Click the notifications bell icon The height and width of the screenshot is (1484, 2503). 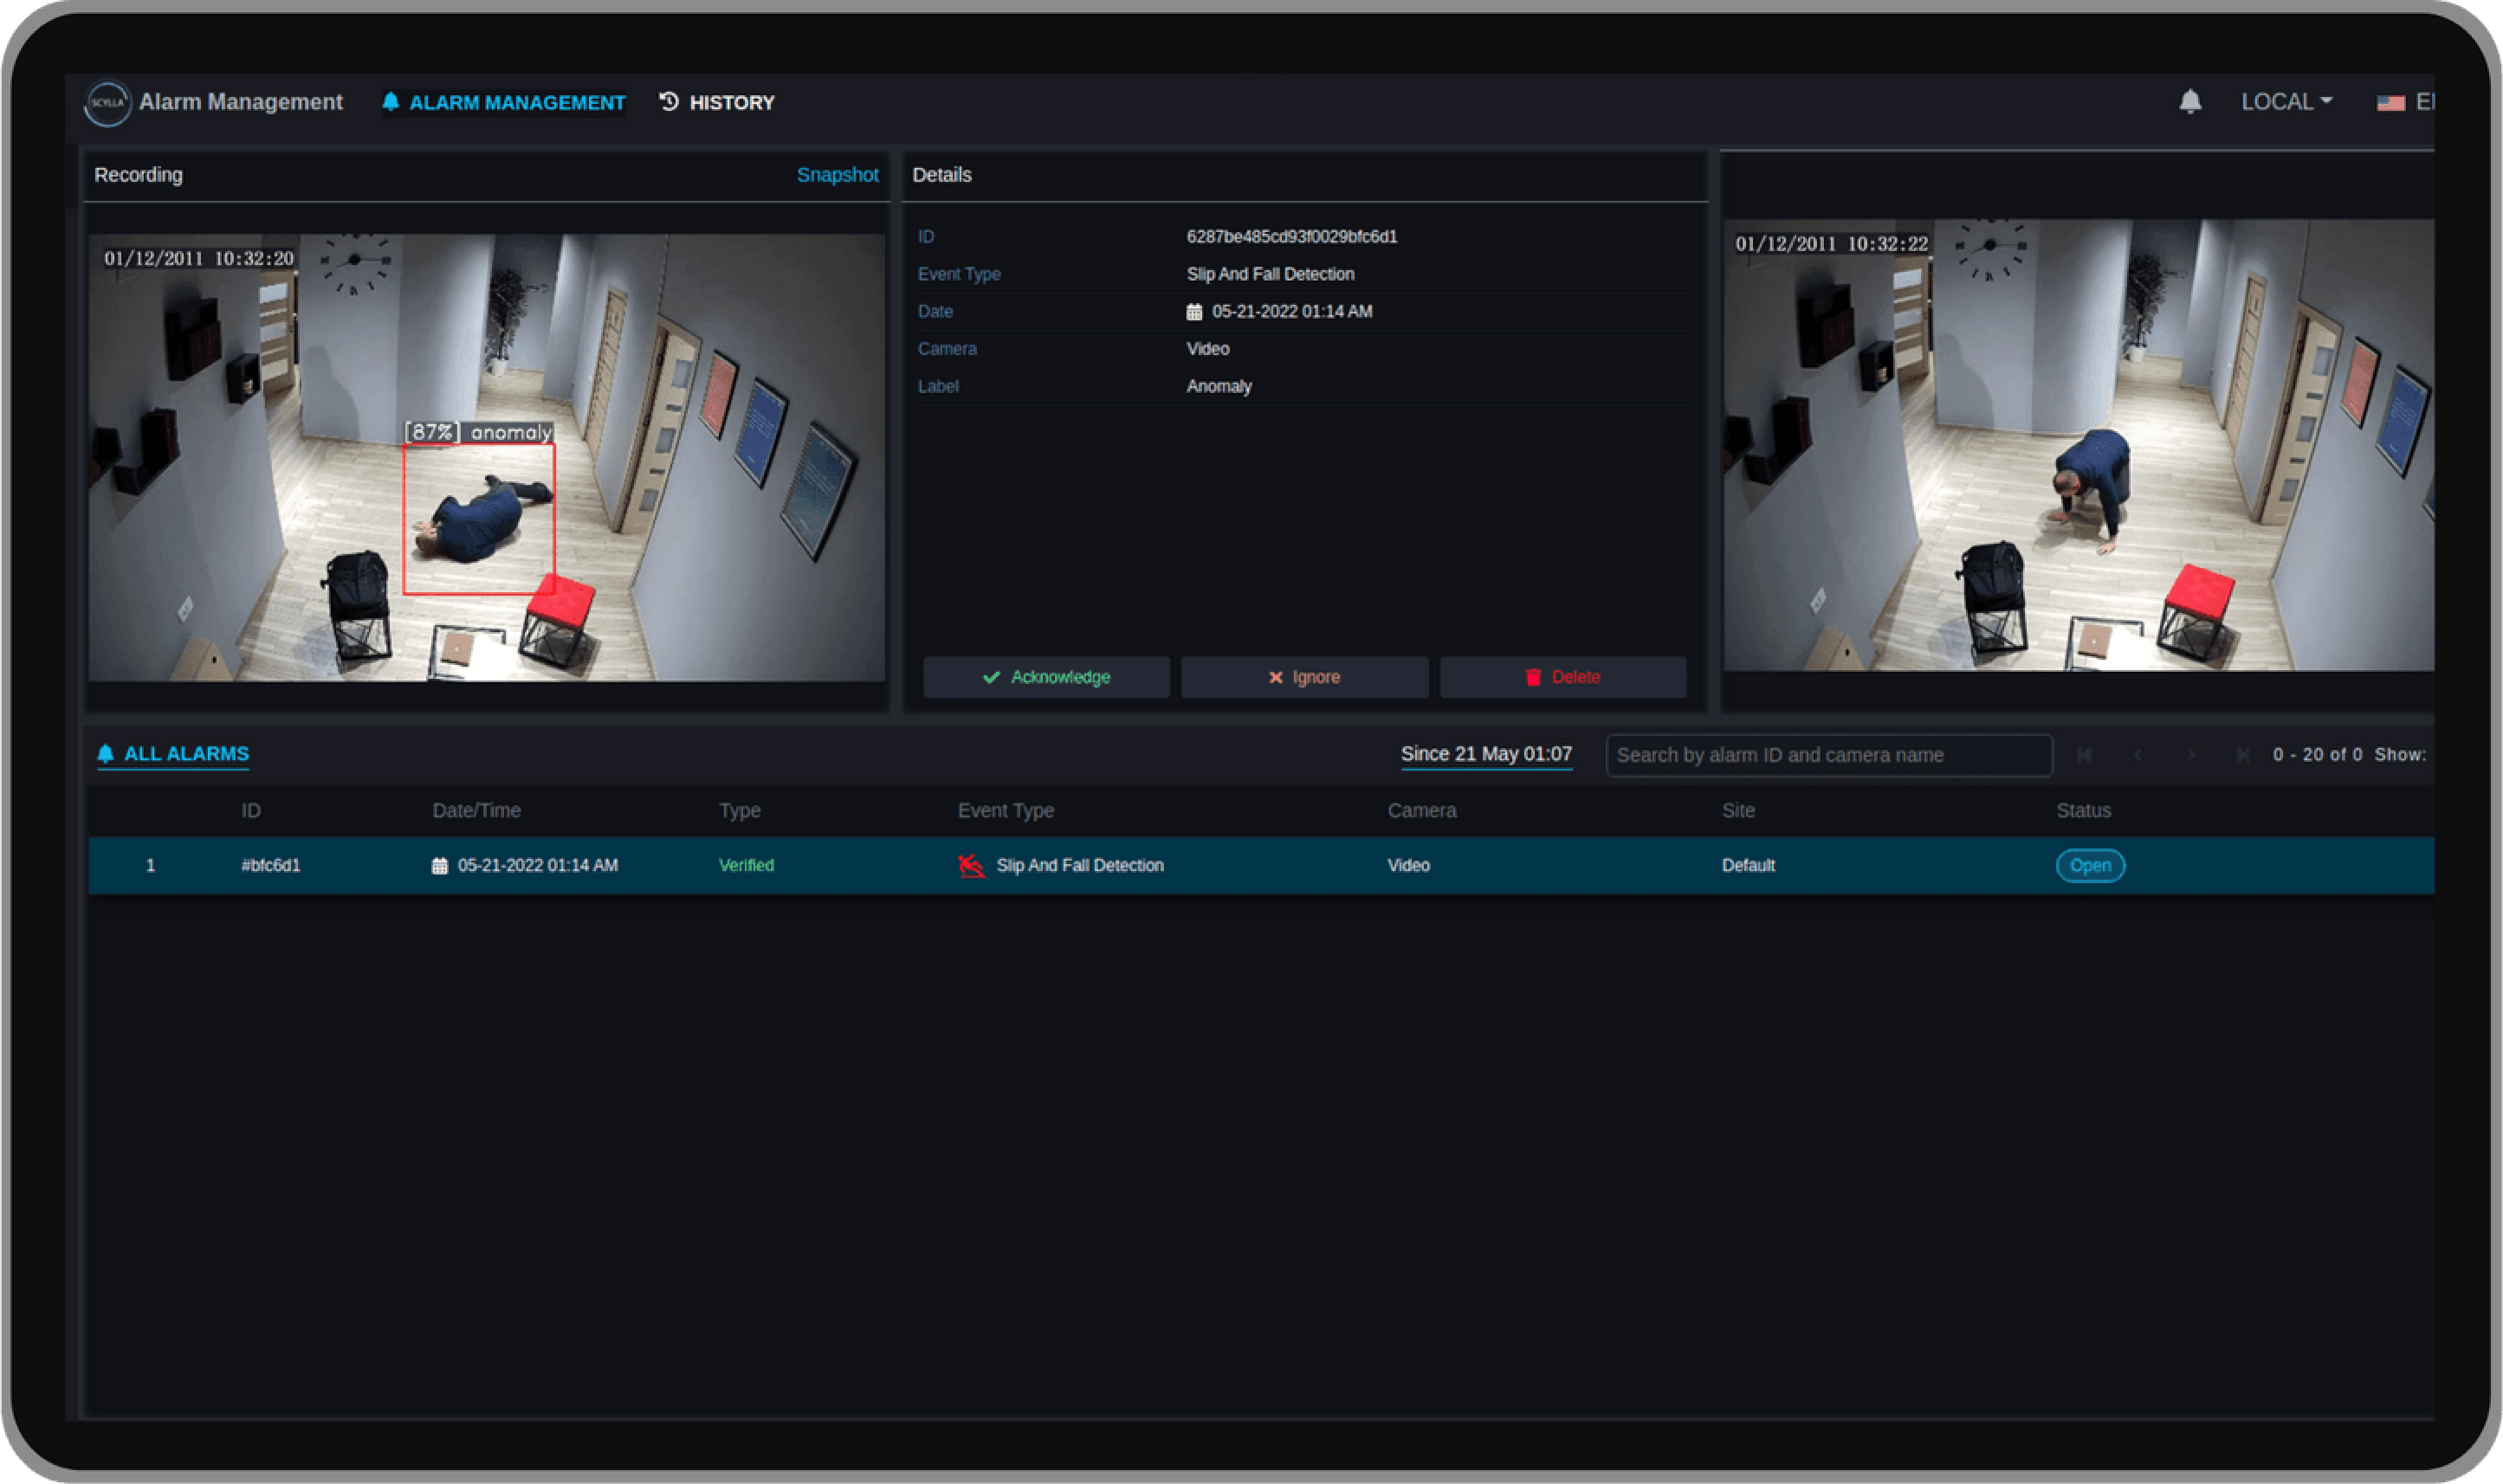point(2190,102)
